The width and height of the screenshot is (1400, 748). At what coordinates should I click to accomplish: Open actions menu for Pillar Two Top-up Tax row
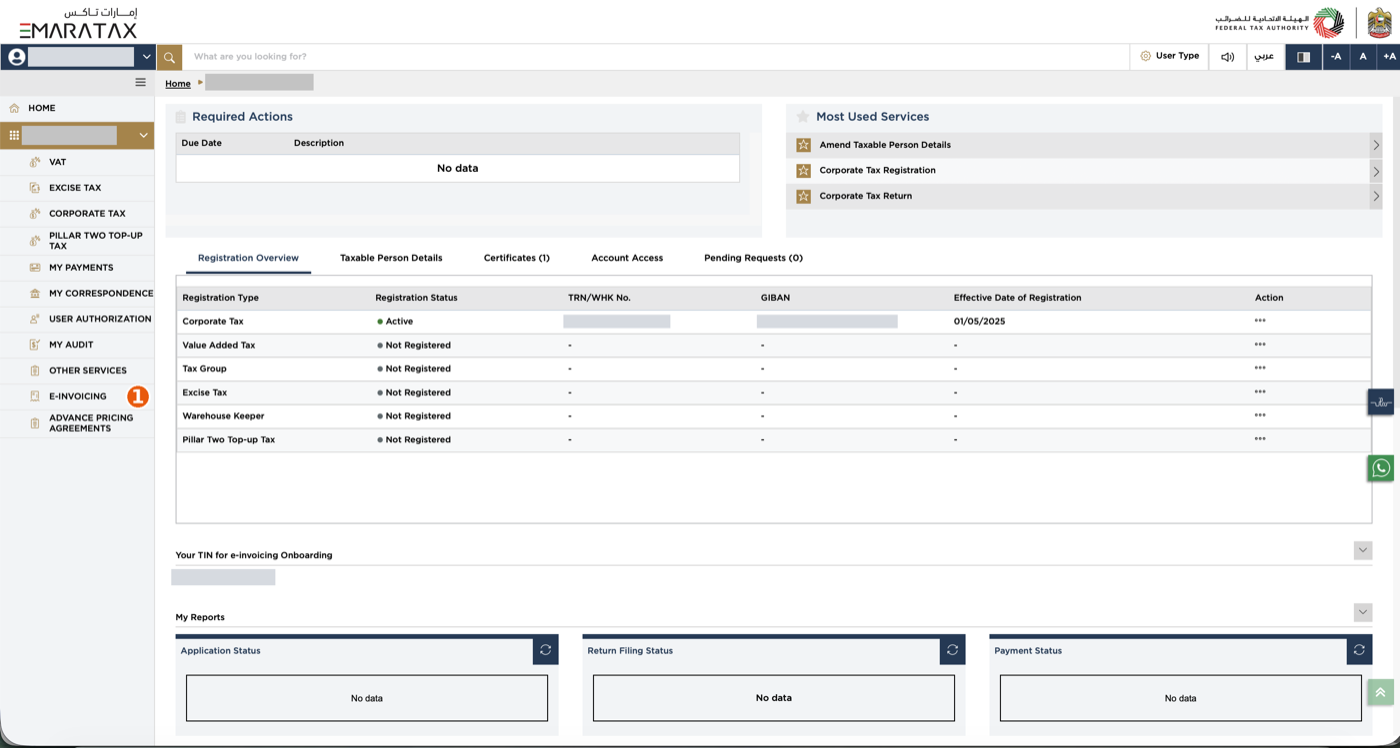point(1260,439)
